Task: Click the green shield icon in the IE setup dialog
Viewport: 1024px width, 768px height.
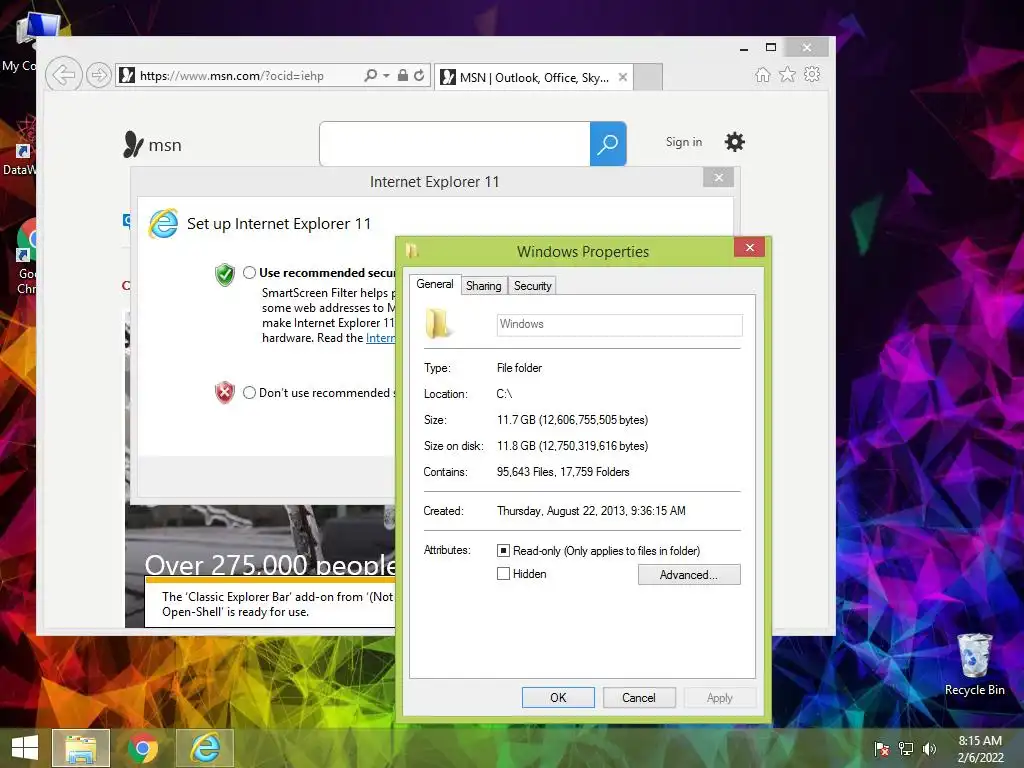Action: (225, 274)
